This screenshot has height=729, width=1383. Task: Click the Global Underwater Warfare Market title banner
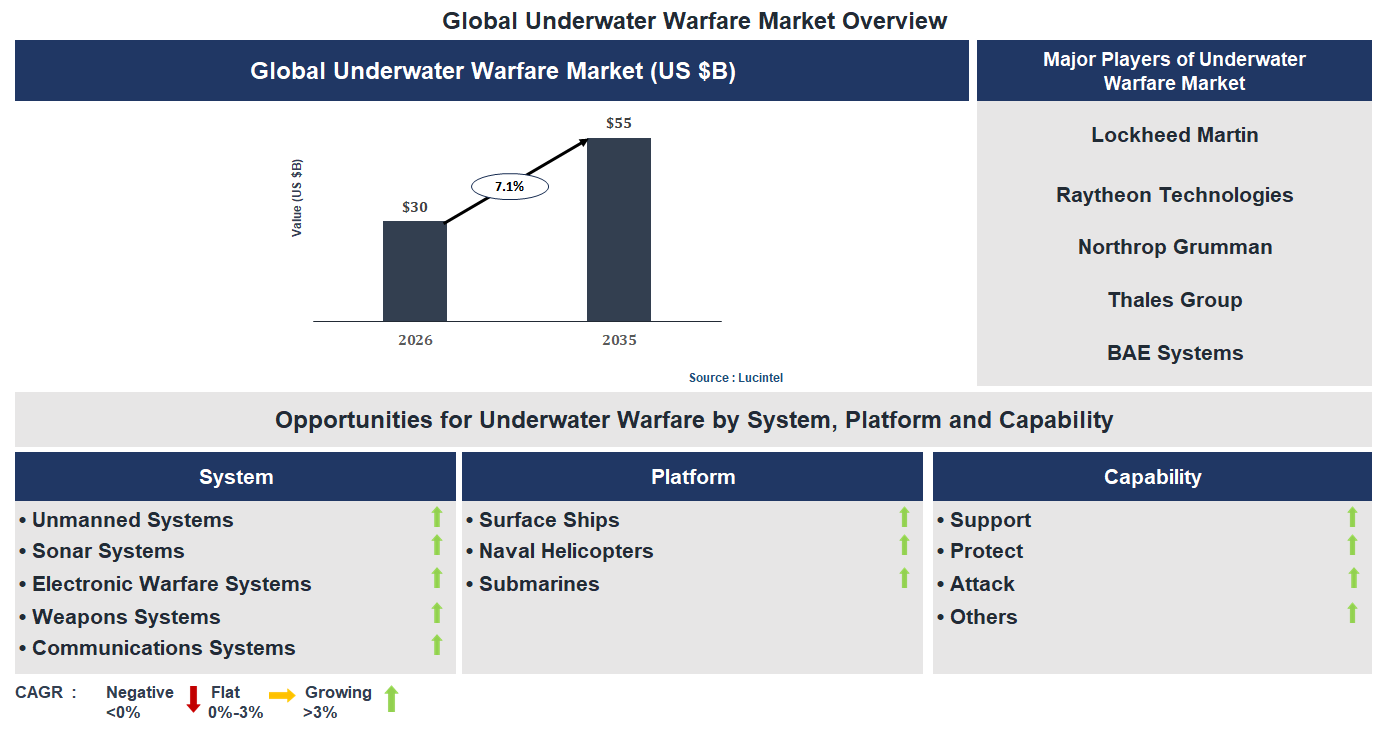click(x=491, y=70)
